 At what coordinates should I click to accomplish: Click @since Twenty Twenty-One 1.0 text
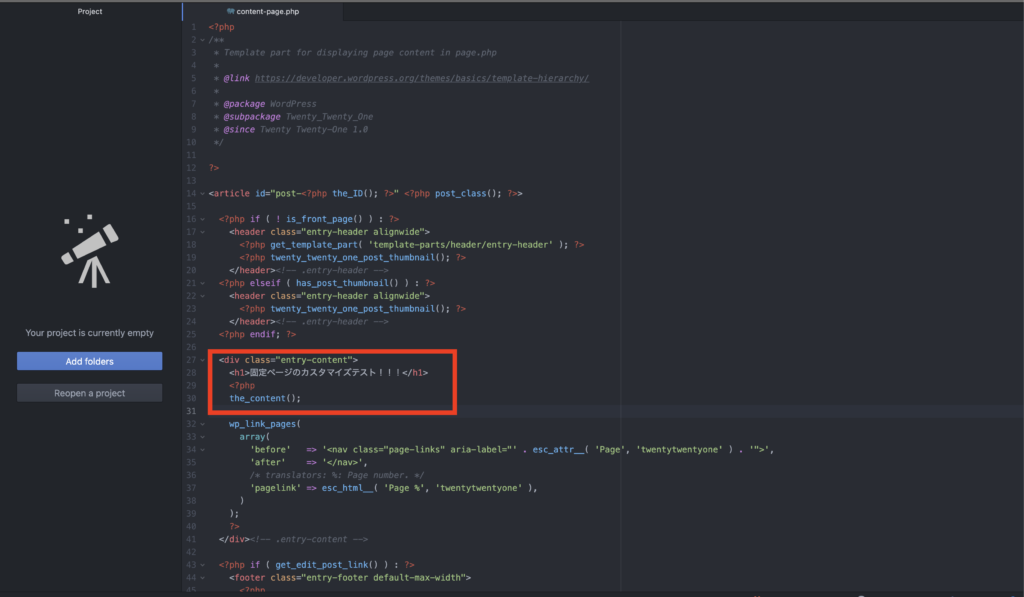[295, 129]
